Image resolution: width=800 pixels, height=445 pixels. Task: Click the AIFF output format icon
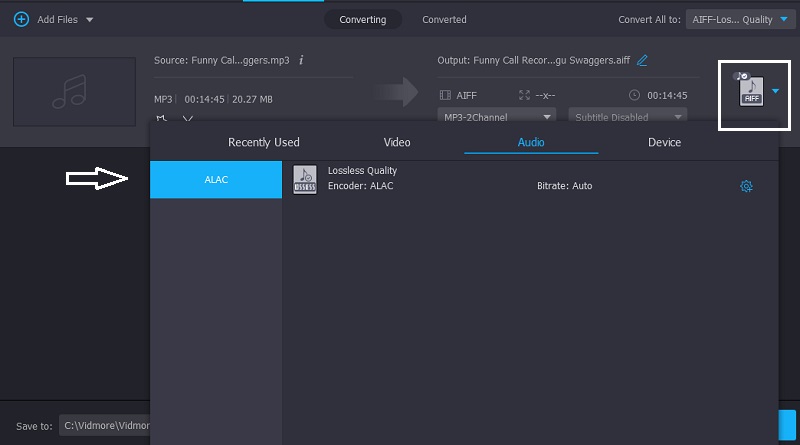pyautogui.click(x=750, y=91)
